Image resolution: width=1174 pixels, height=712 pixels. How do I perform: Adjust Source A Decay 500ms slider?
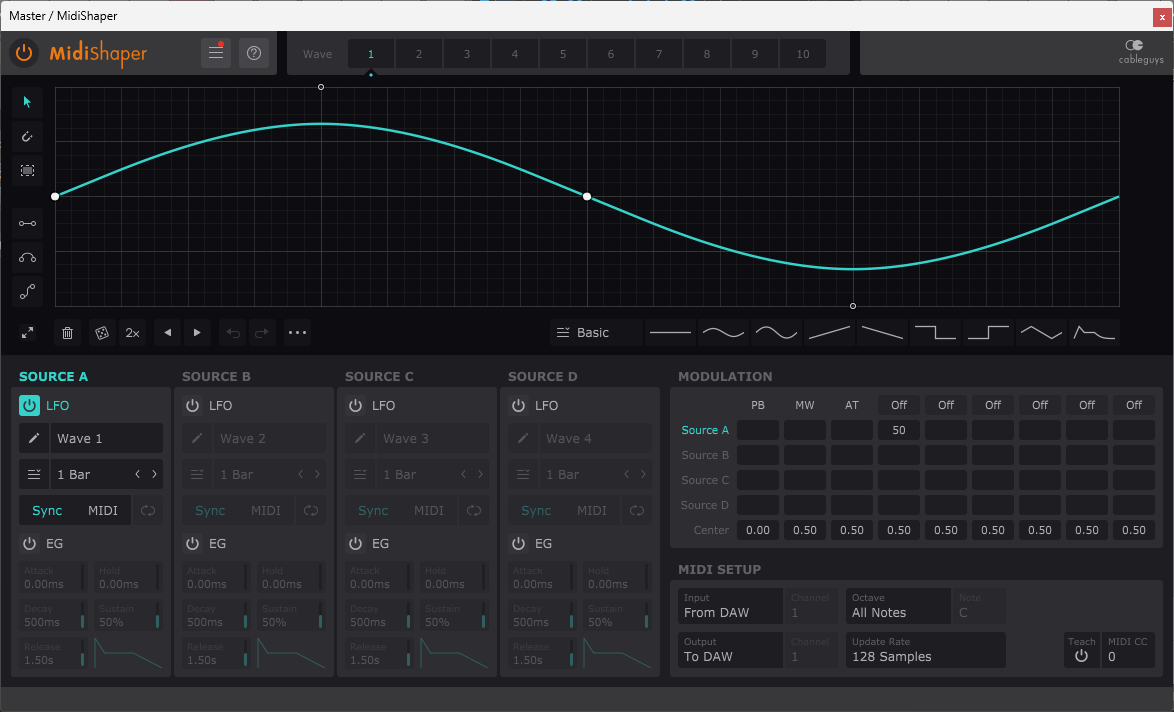[53, 615]
